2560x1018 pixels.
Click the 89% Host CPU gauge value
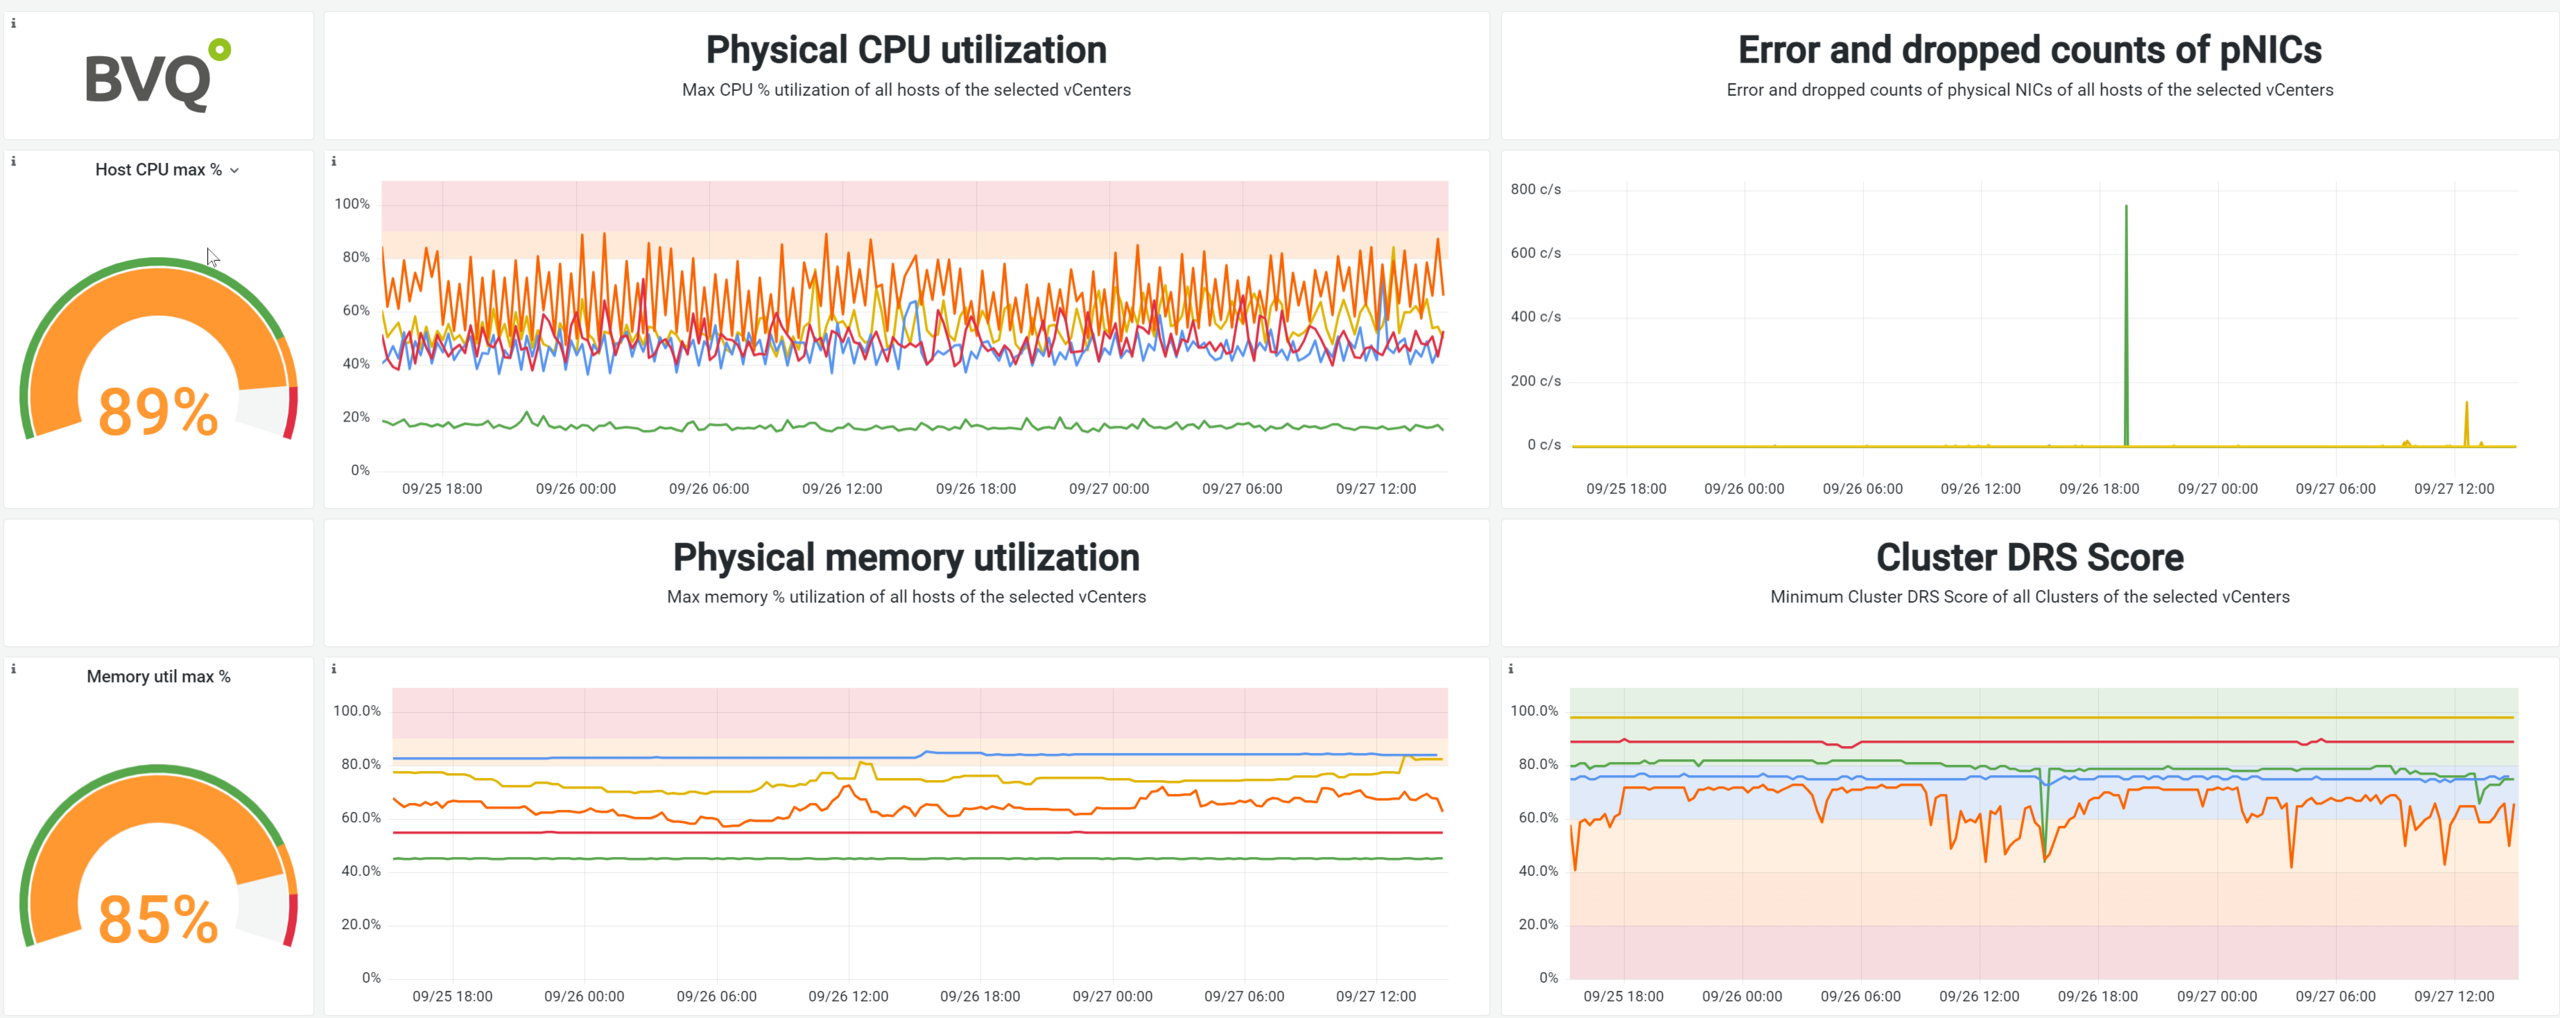point(158,412)
